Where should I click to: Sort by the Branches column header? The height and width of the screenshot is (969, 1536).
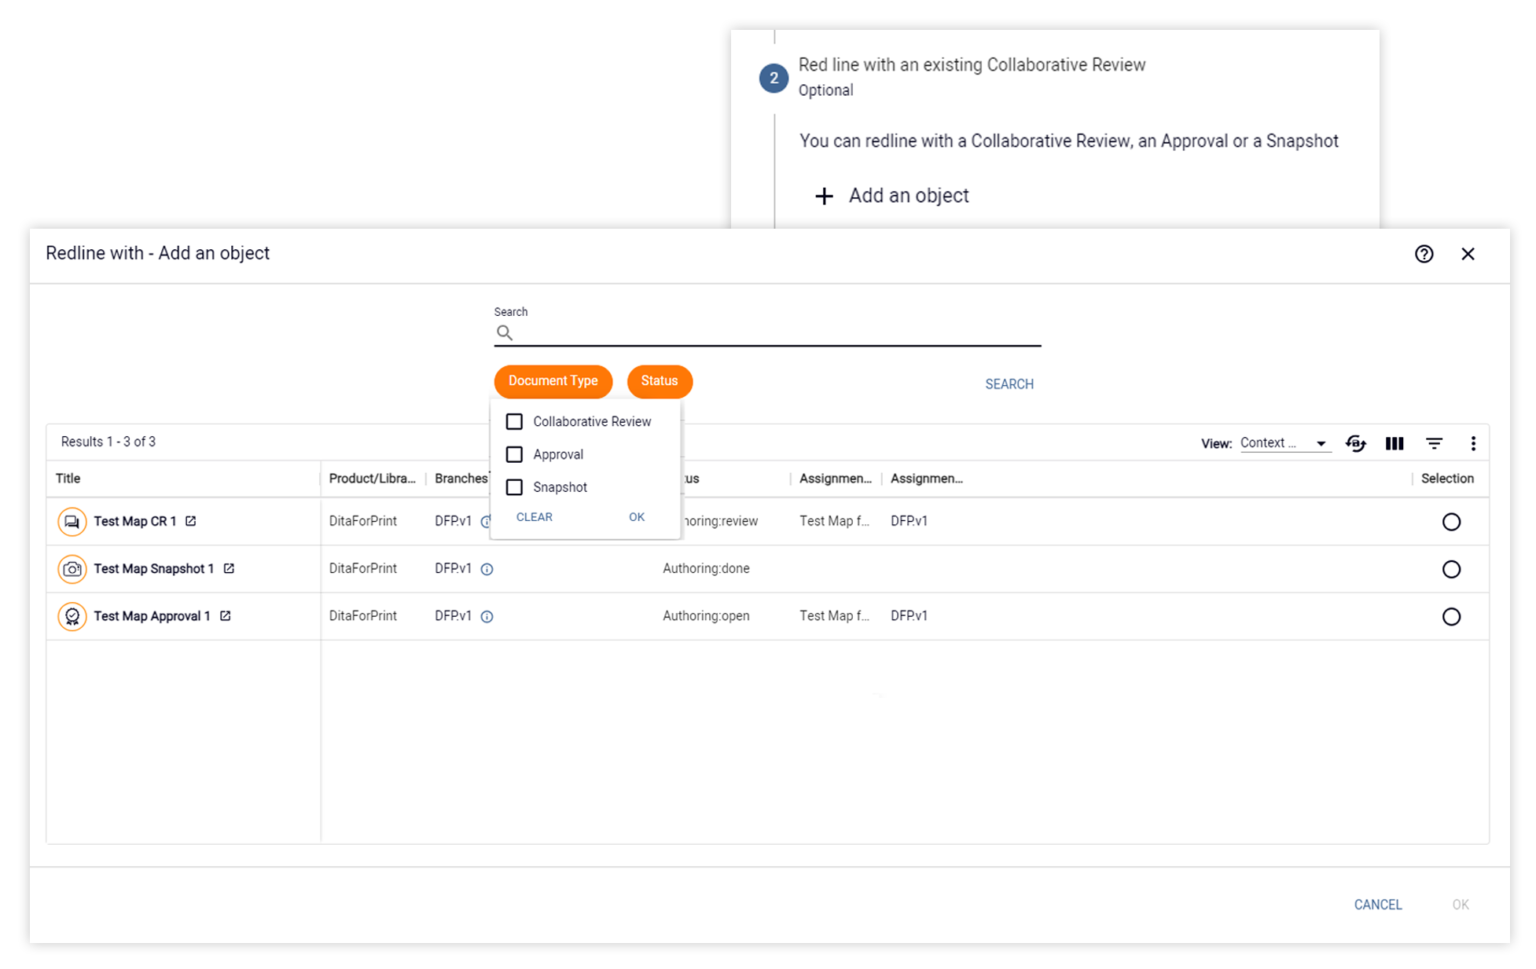pyautogui.click(x=461, y=479)
